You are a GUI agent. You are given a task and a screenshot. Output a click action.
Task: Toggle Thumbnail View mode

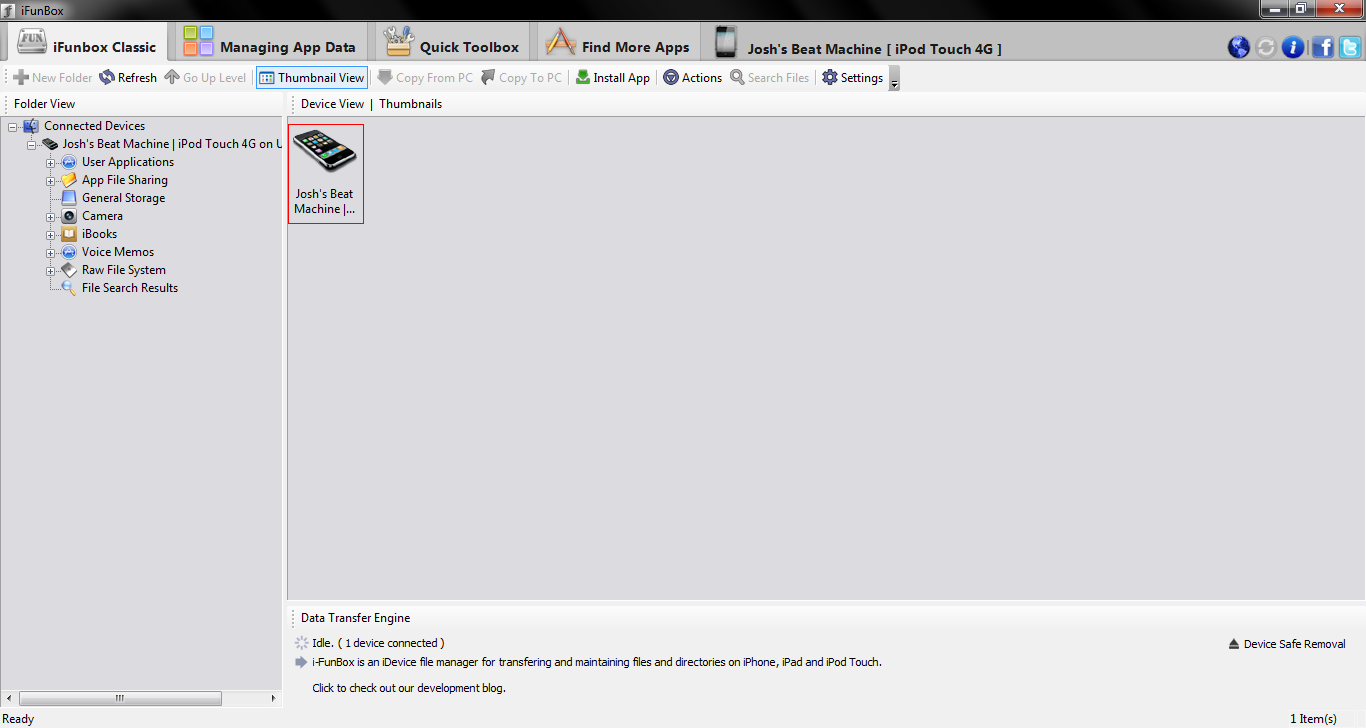(x=312, y=78)
